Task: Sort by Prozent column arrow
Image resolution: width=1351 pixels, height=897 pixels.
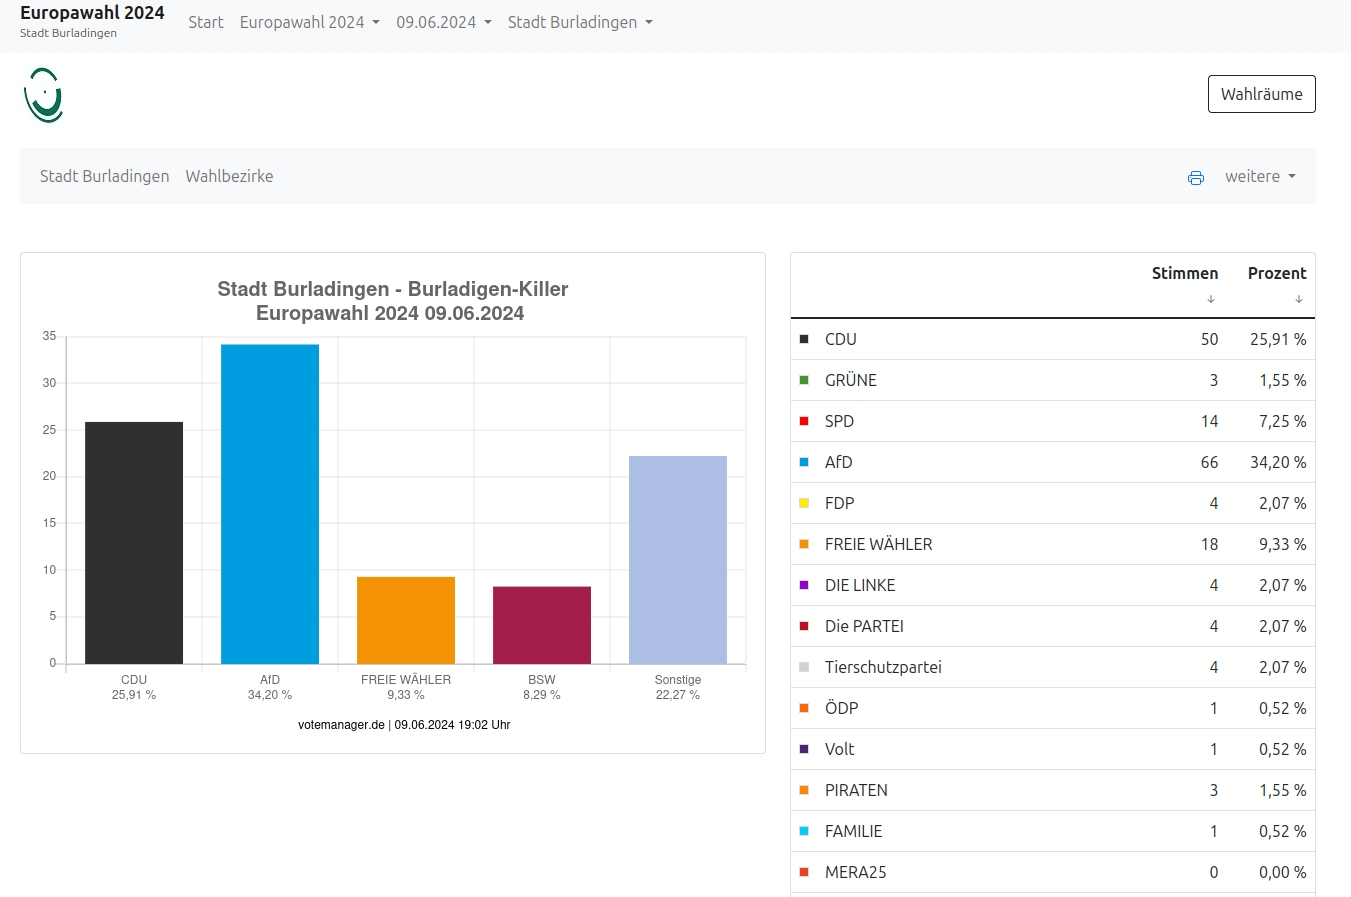Action: [x=1298, y=299]
